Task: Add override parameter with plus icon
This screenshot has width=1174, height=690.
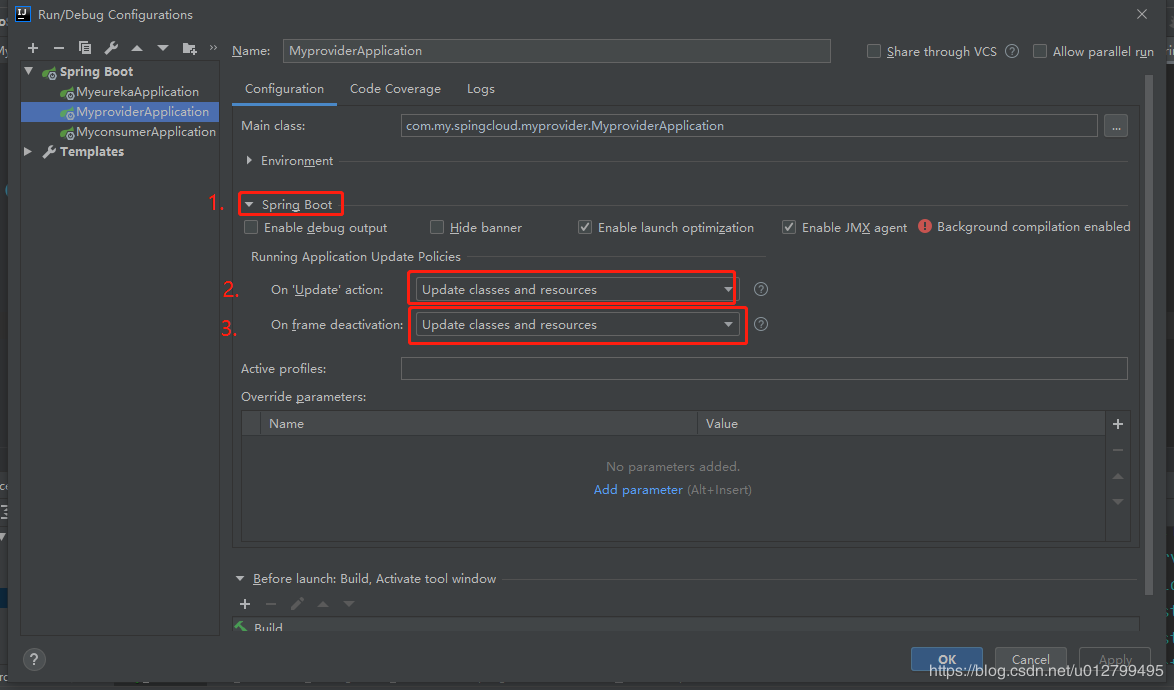Action: [1118, 424]
